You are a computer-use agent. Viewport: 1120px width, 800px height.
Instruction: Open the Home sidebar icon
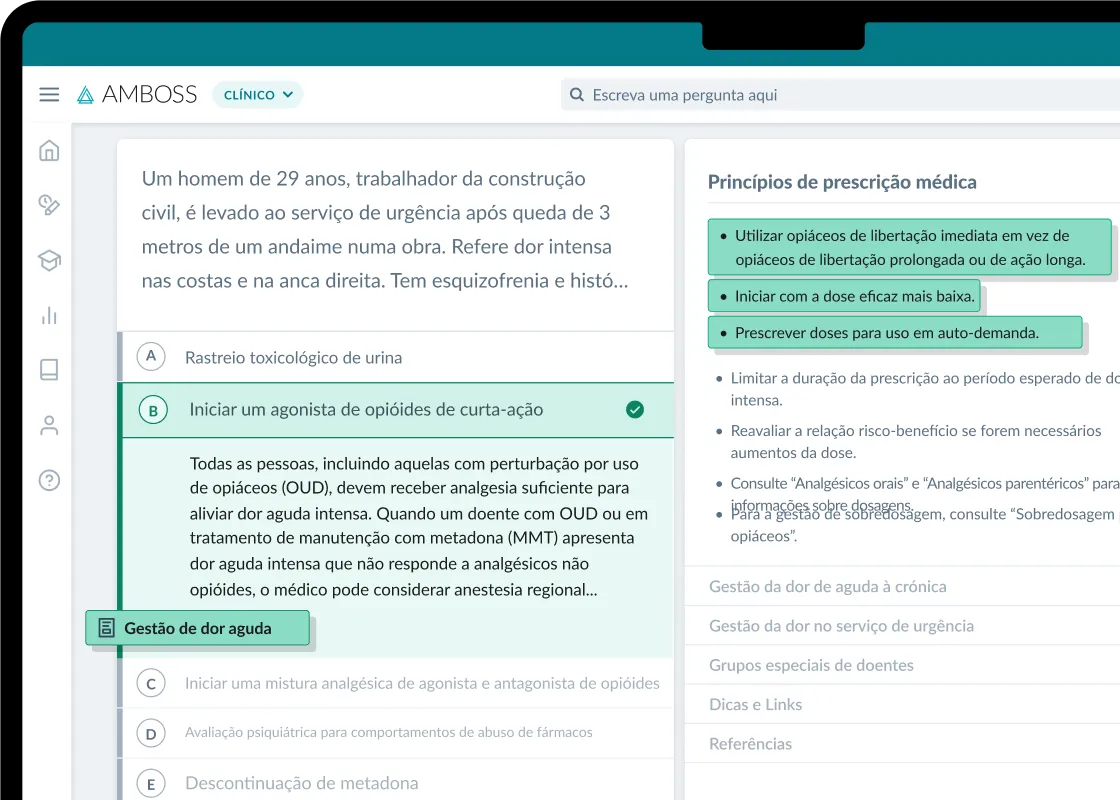click(49, 151)
